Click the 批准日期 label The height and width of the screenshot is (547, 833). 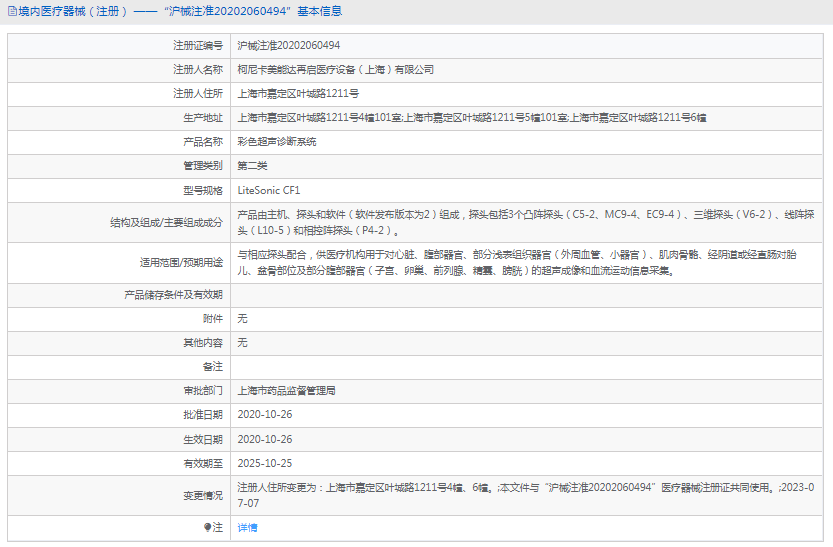tap(203, 415)
